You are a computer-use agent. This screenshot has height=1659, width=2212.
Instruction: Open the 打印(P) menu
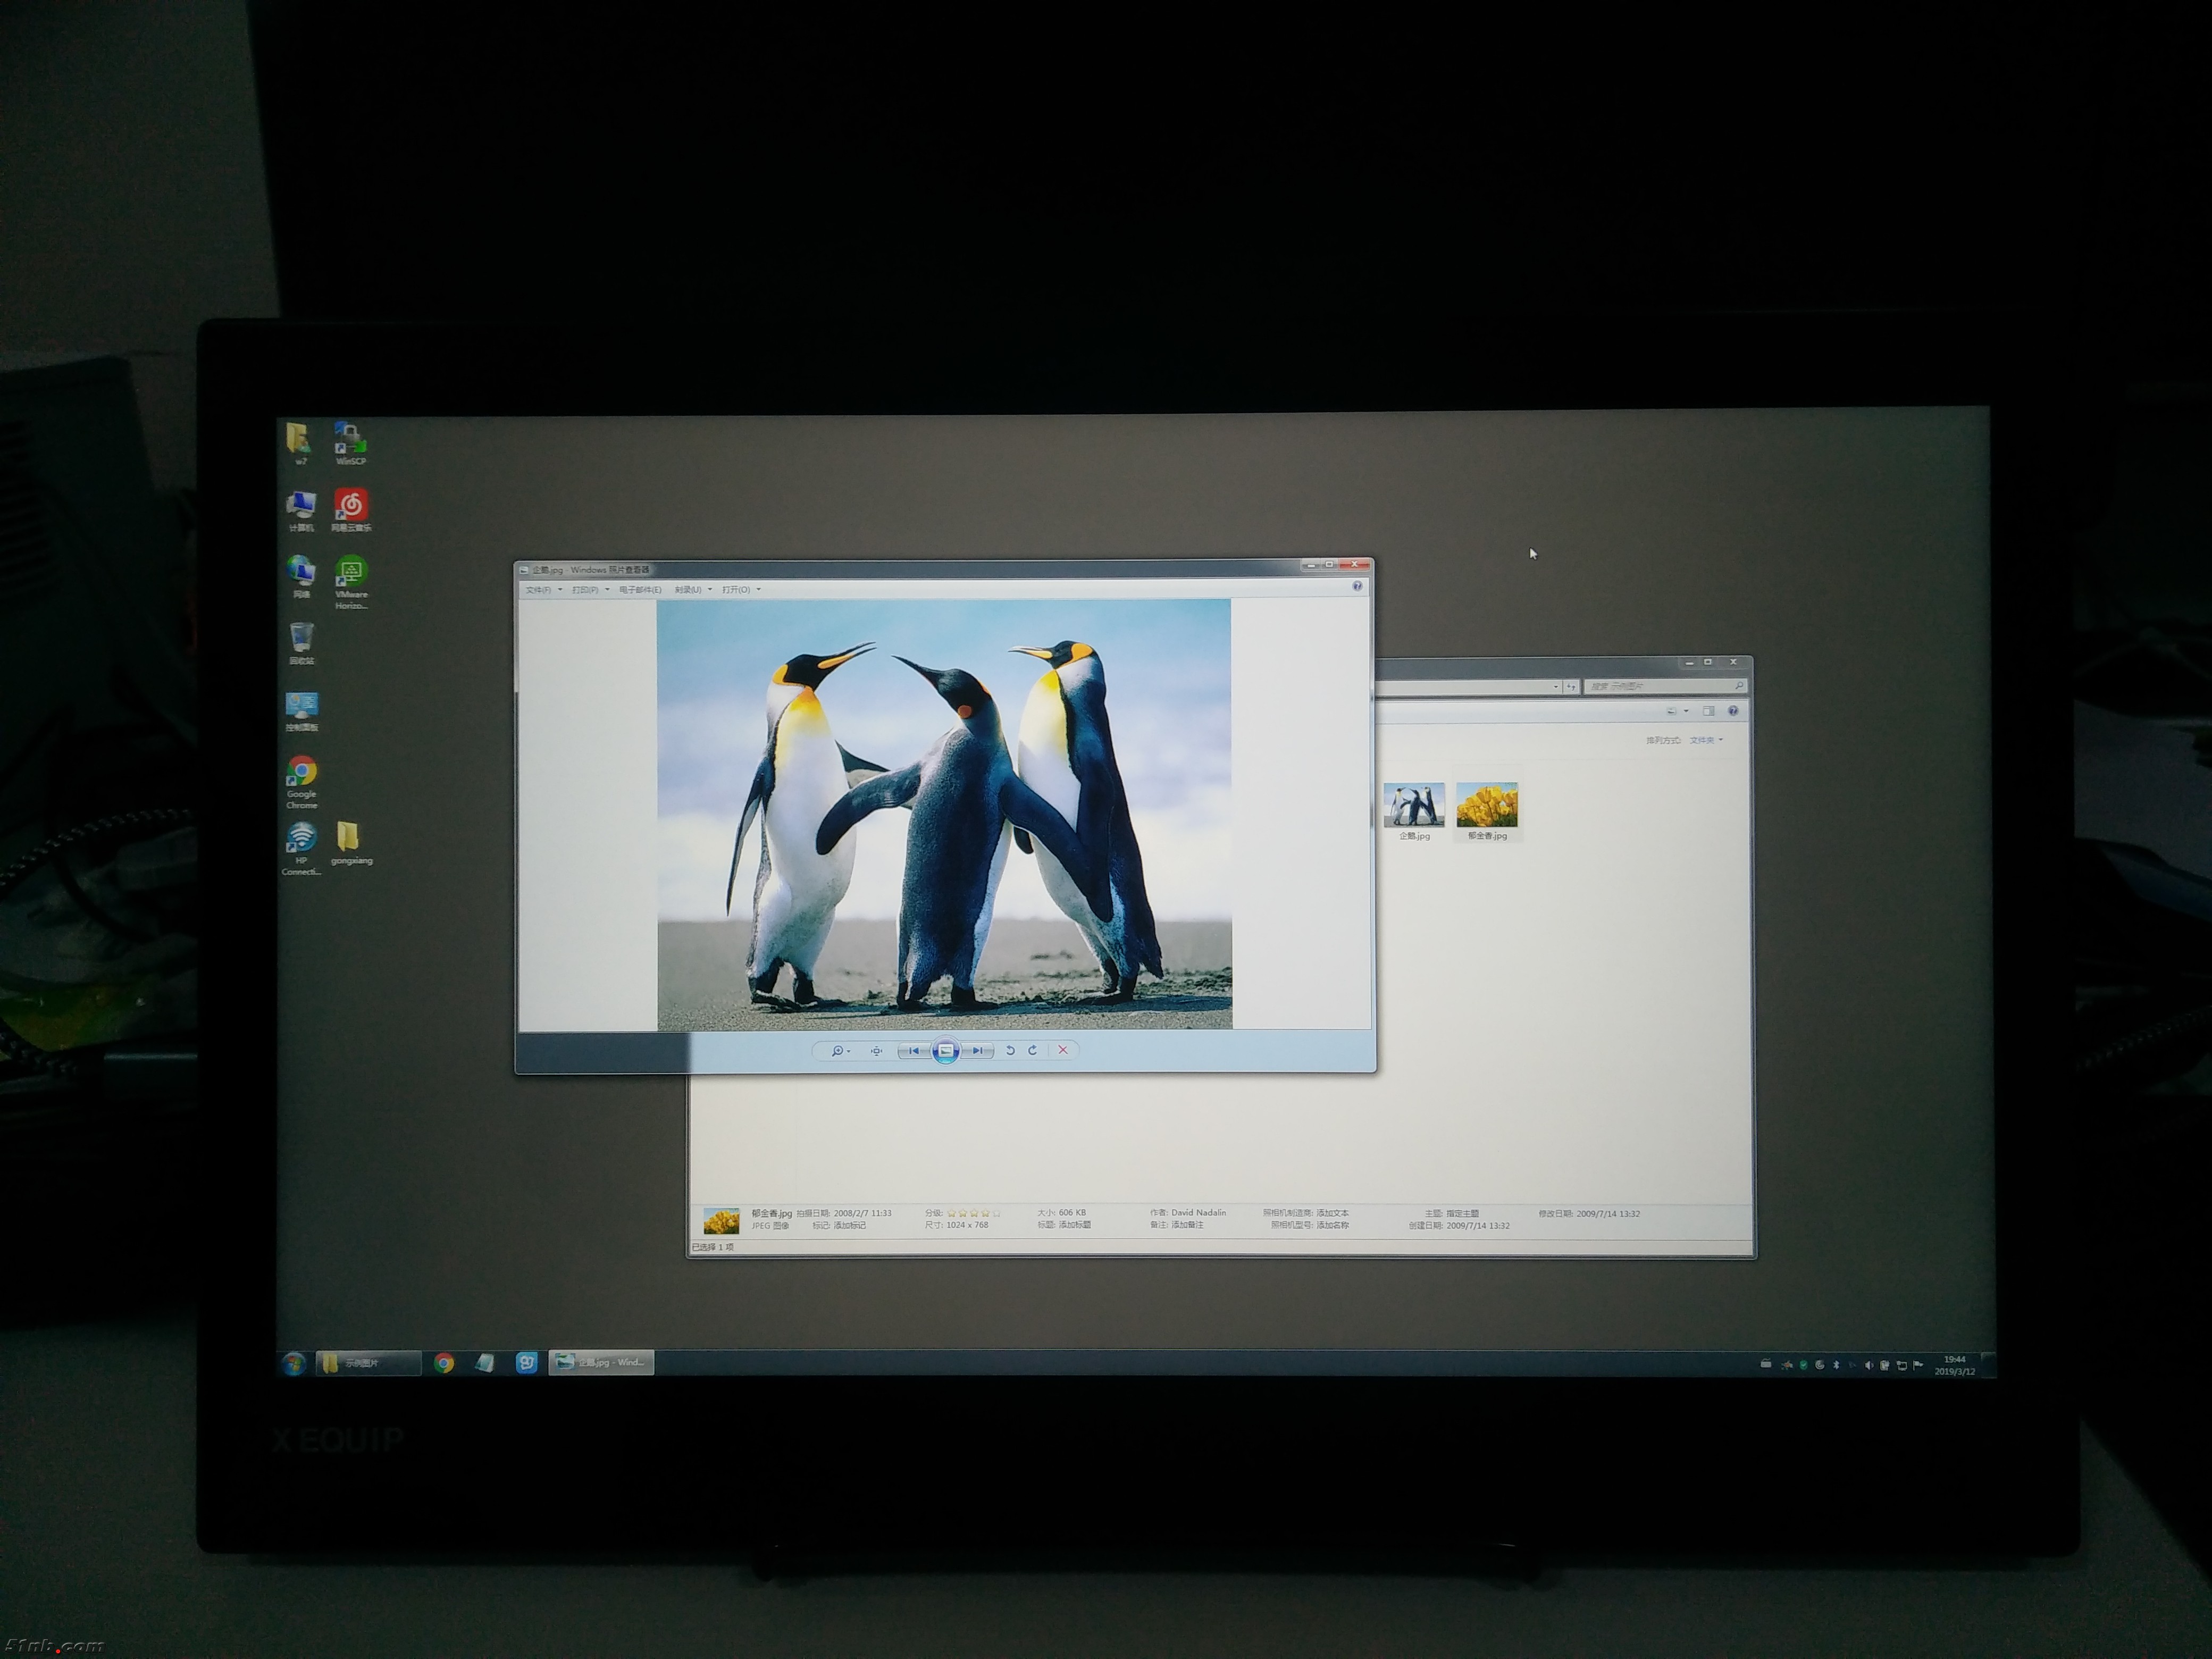(x=585, y=590)
